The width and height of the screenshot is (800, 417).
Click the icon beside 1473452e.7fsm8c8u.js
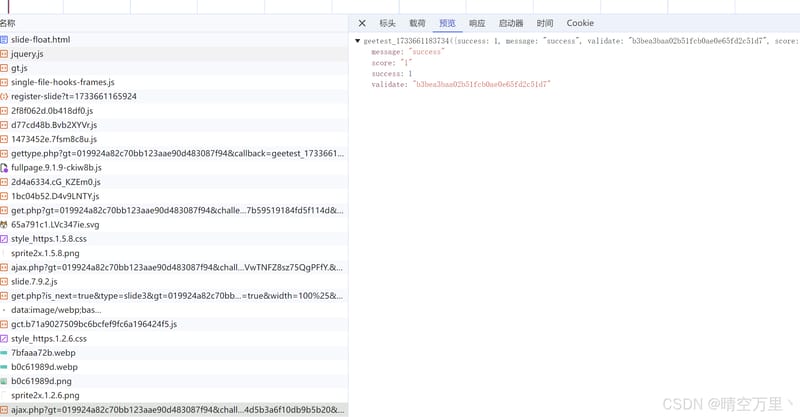click(4, 139)
